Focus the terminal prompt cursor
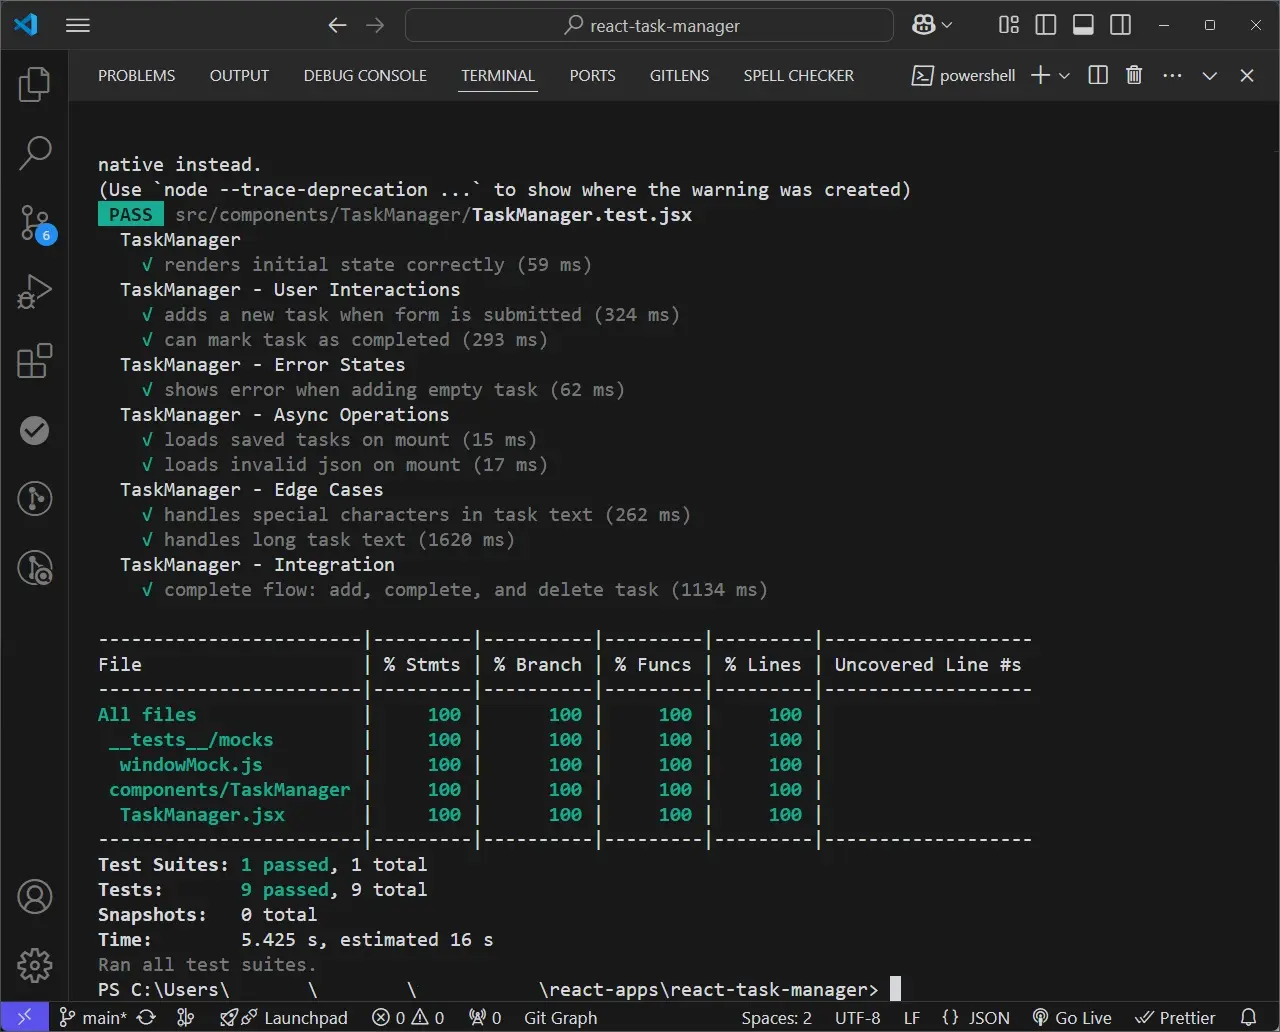The height and width of the screenshot is (1032, 1280). pos(895,989)
